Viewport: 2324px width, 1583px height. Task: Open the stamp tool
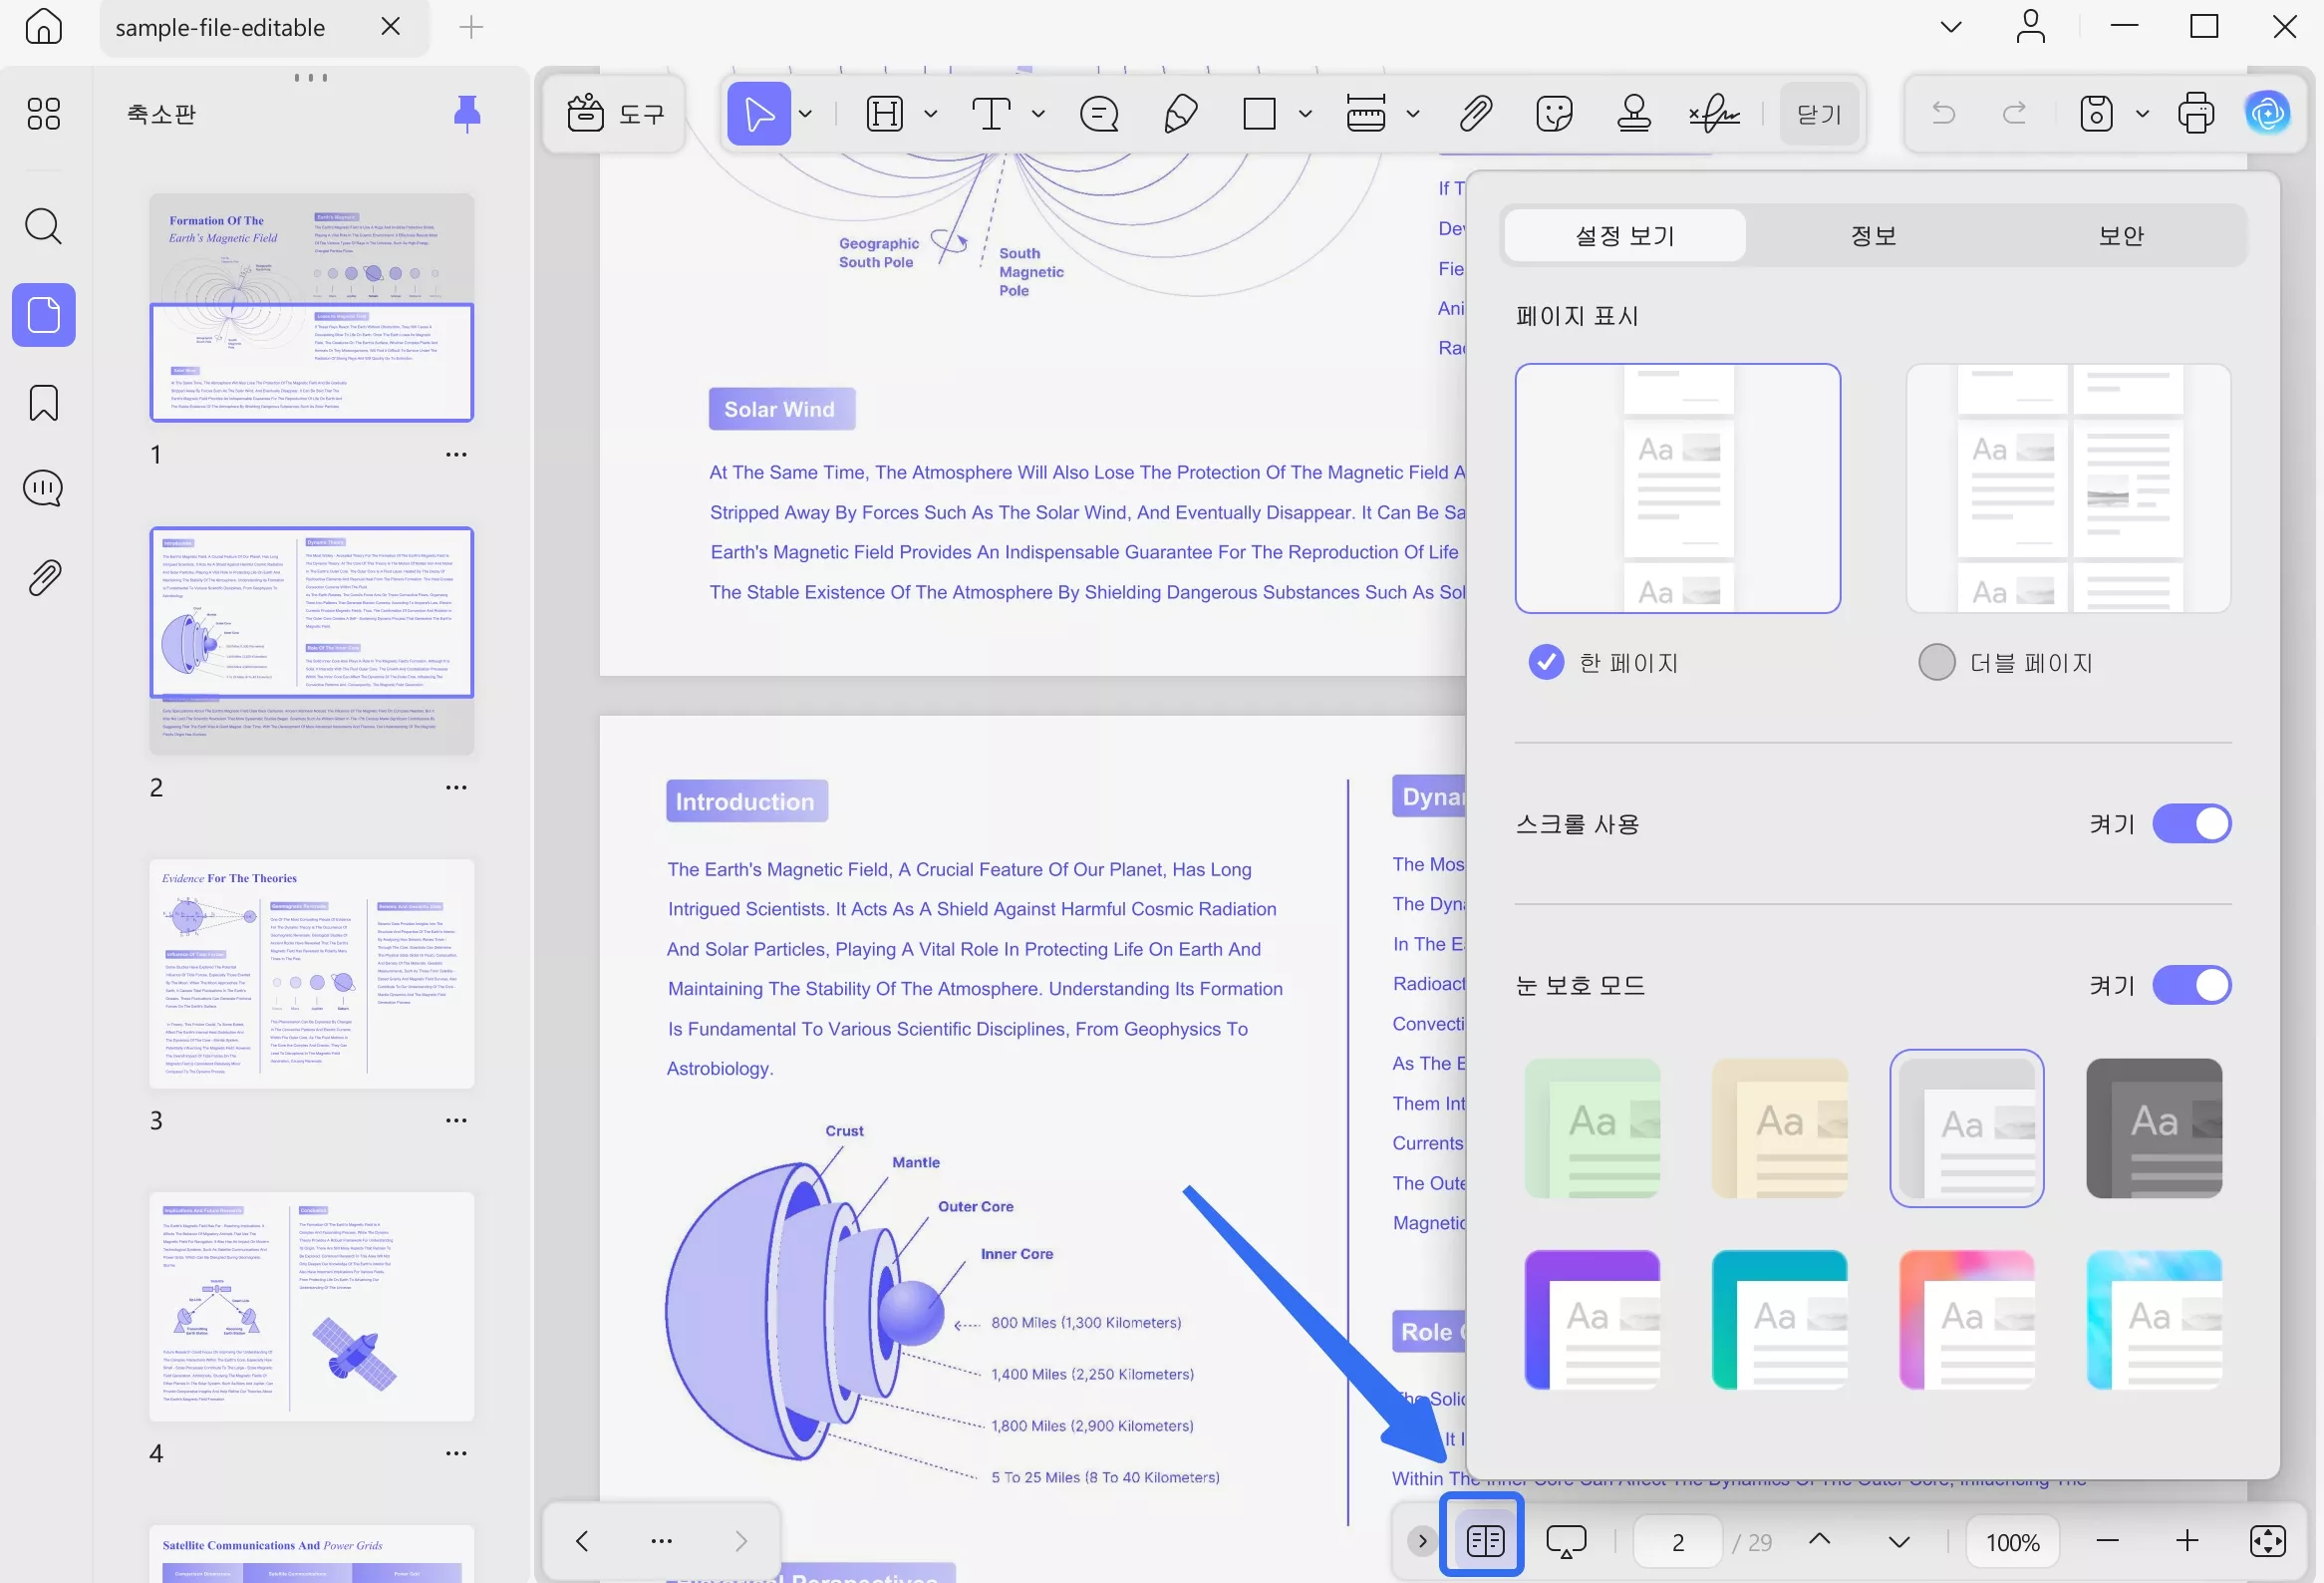(x=1634, y=114)
